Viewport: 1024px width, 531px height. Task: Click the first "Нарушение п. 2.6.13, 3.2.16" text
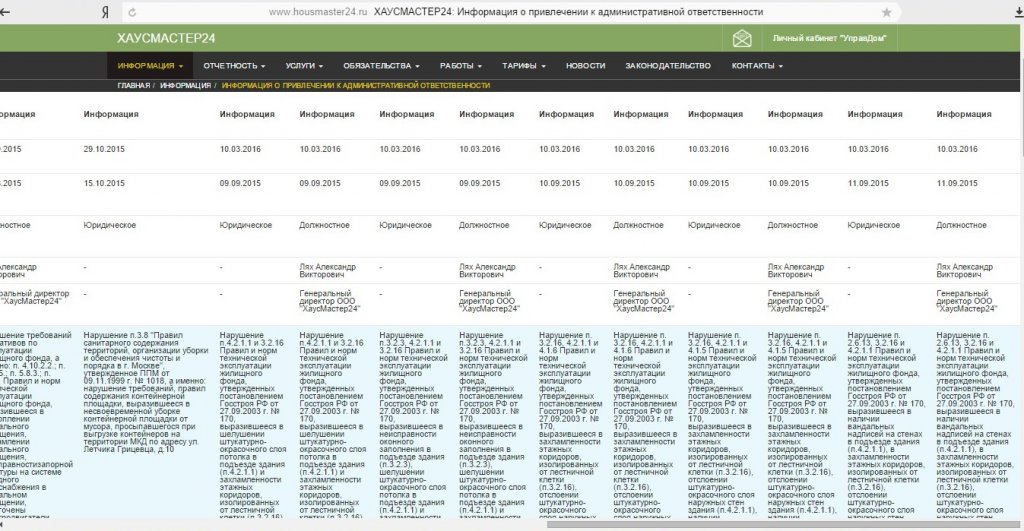[886, 425]
